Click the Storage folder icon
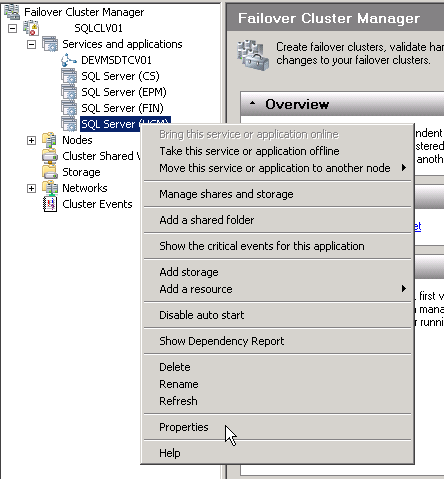The image size is (444, 479). pyautogui.click(x=50, y=172)
